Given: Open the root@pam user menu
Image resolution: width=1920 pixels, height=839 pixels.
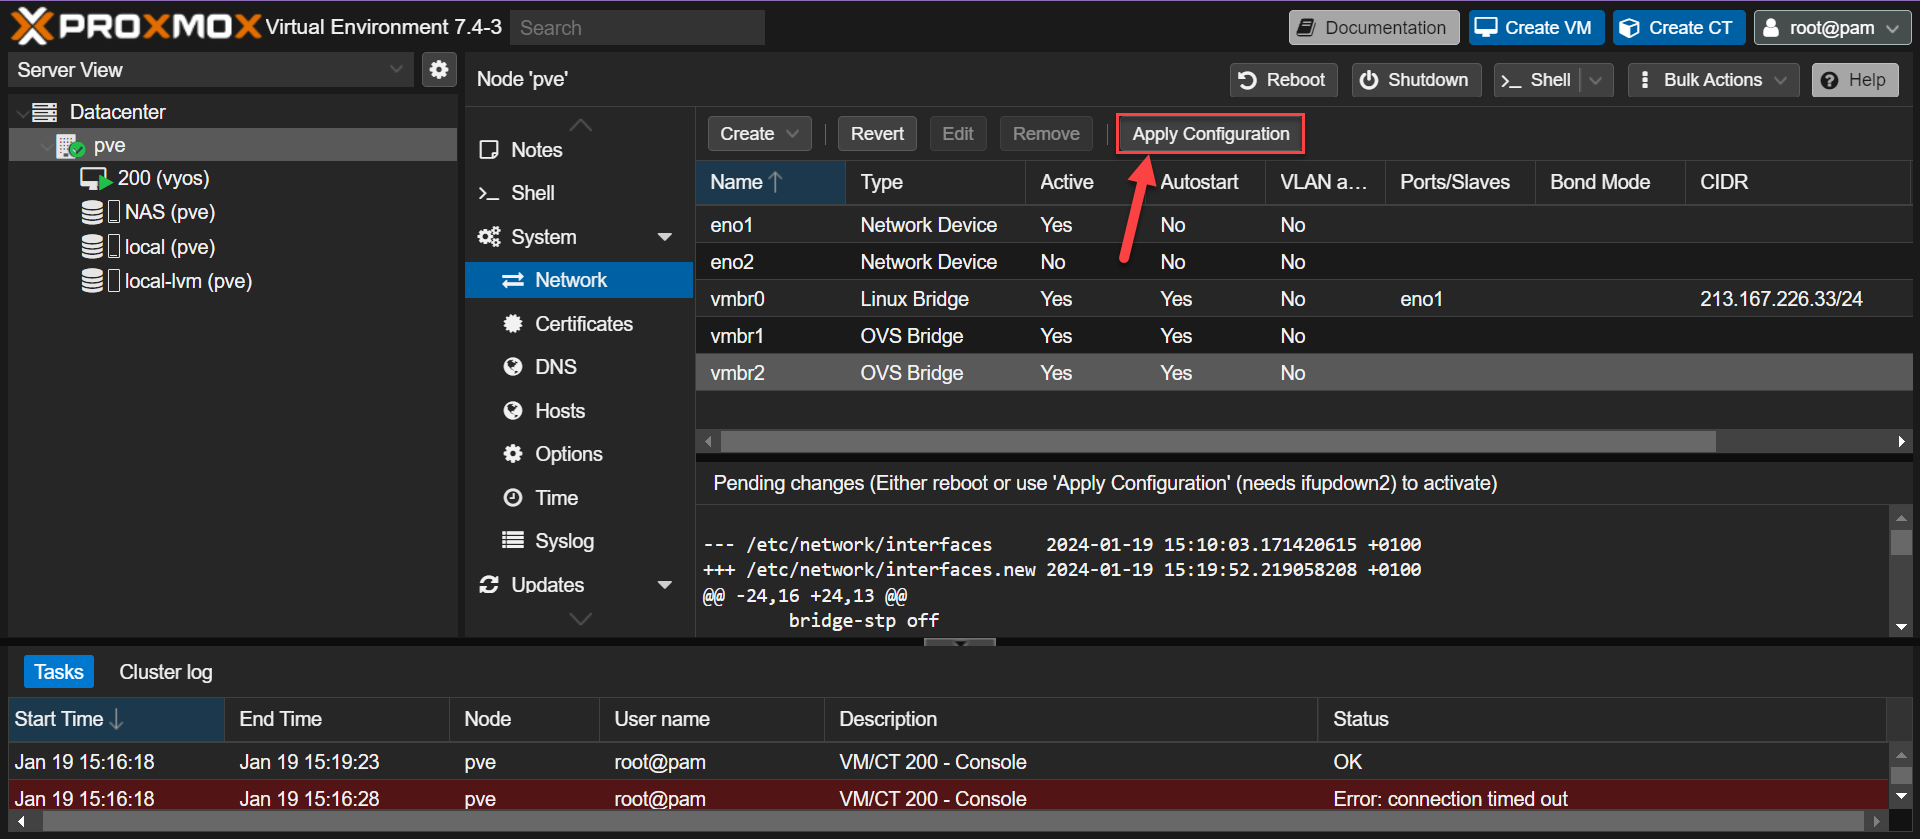Looking at the screenshot, I should pyautogui.click(x=1832, y=28).
